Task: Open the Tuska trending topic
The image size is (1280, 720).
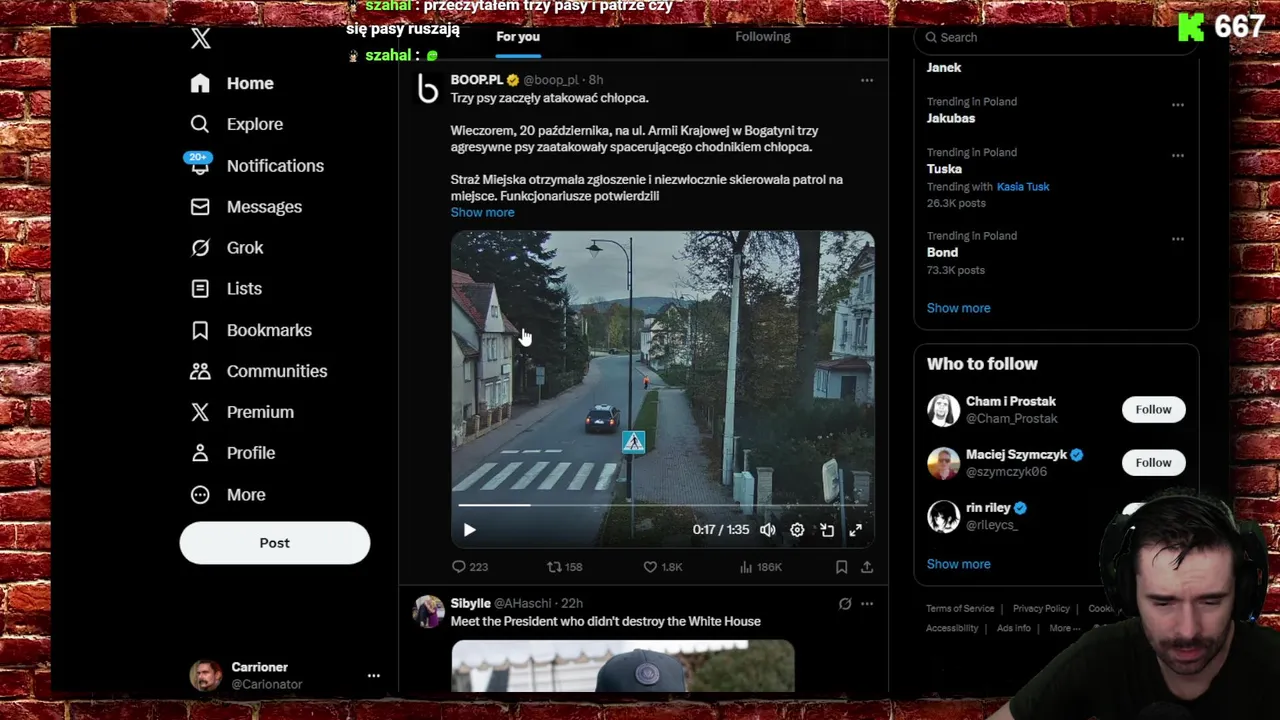Action: click(944, 169)
